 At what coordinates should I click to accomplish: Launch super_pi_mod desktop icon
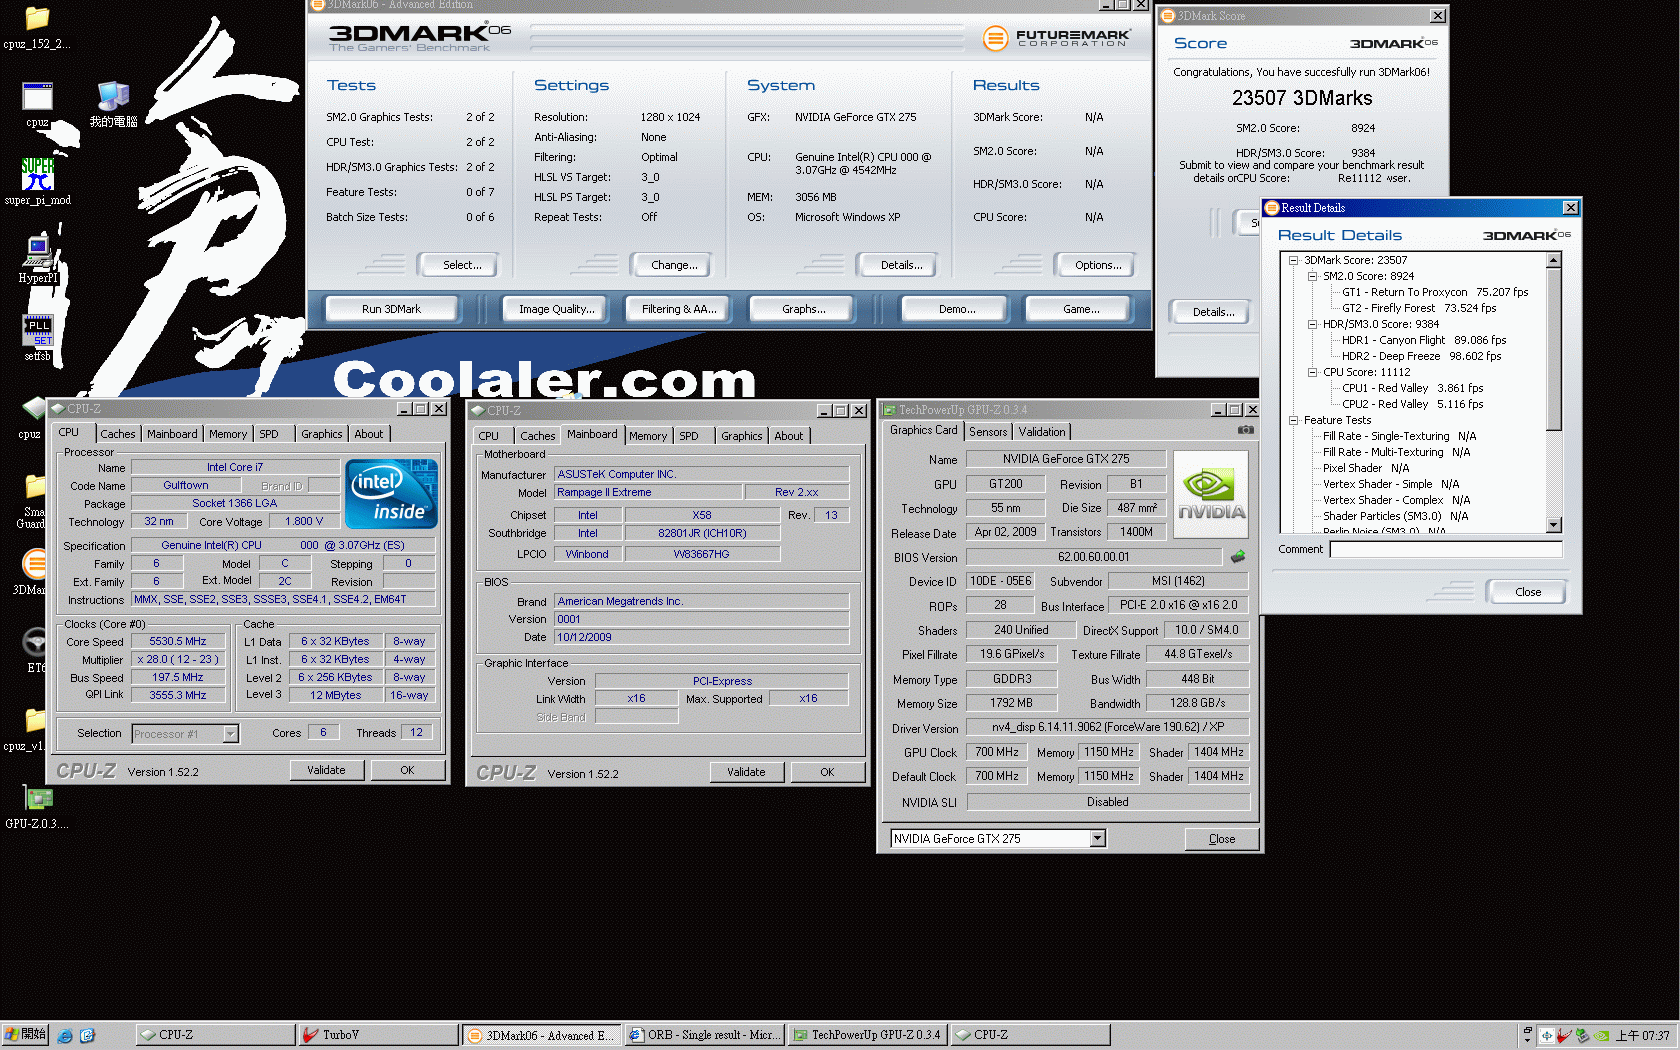(37, 181)
